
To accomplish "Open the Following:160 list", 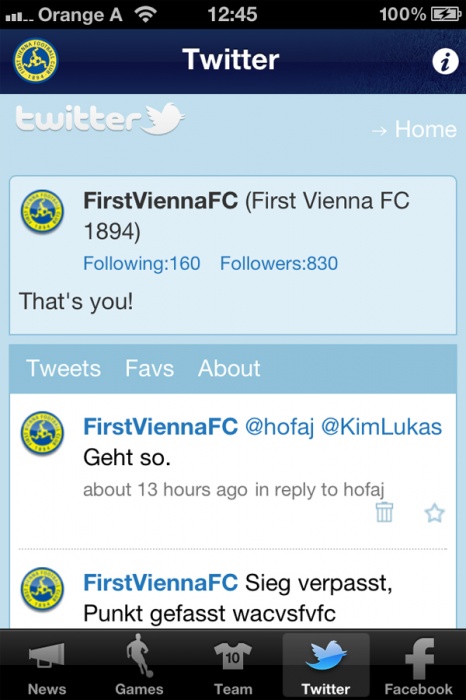I will click(x=141, y=263).
